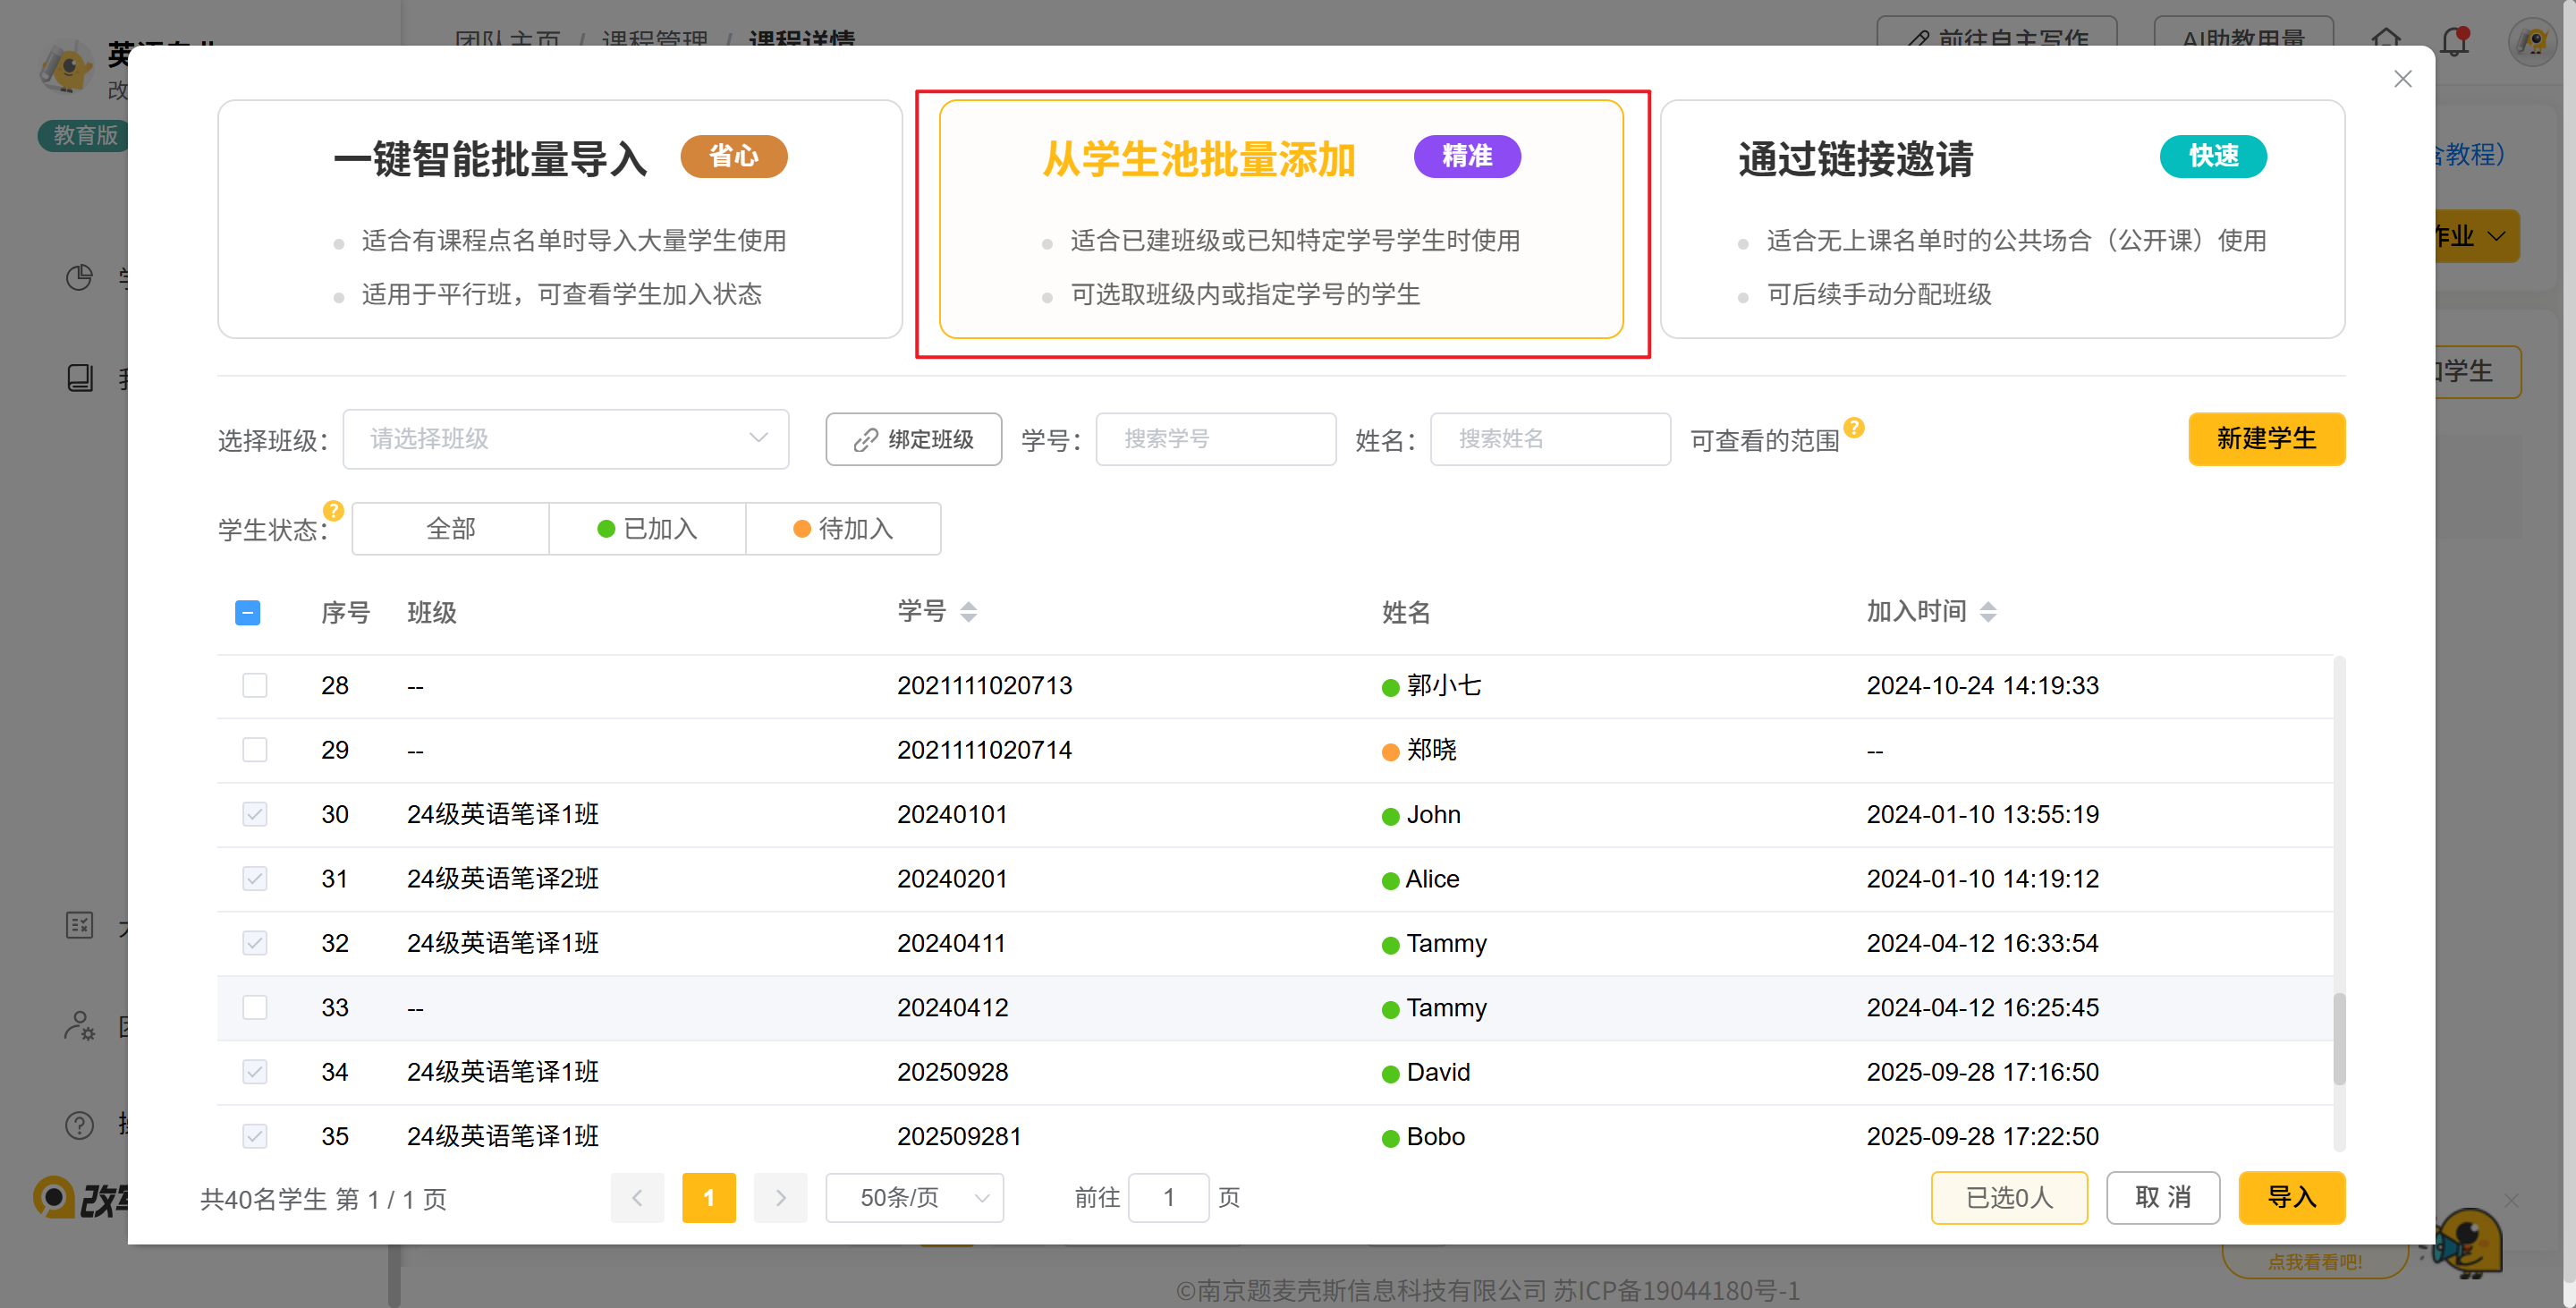Click the 搜索学号 input field
Viewport: 2576px width, 1308px height.
coord(1215,439)
